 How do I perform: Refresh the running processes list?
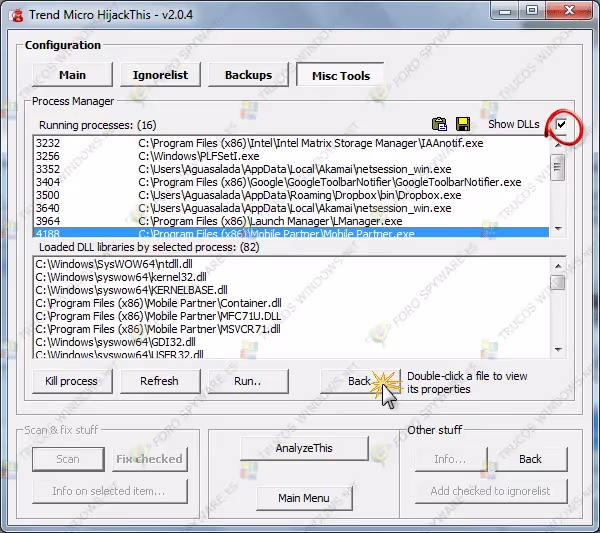(x=160, y=381)
